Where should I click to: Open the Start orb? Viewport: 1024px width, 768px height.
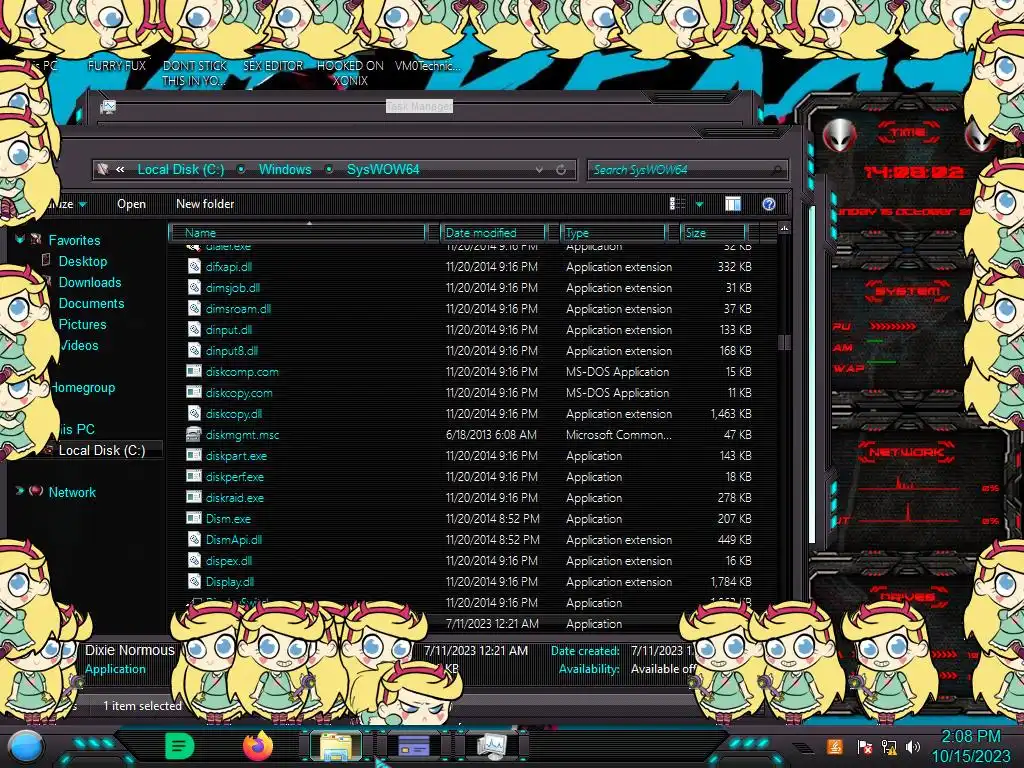pos(25,748)
